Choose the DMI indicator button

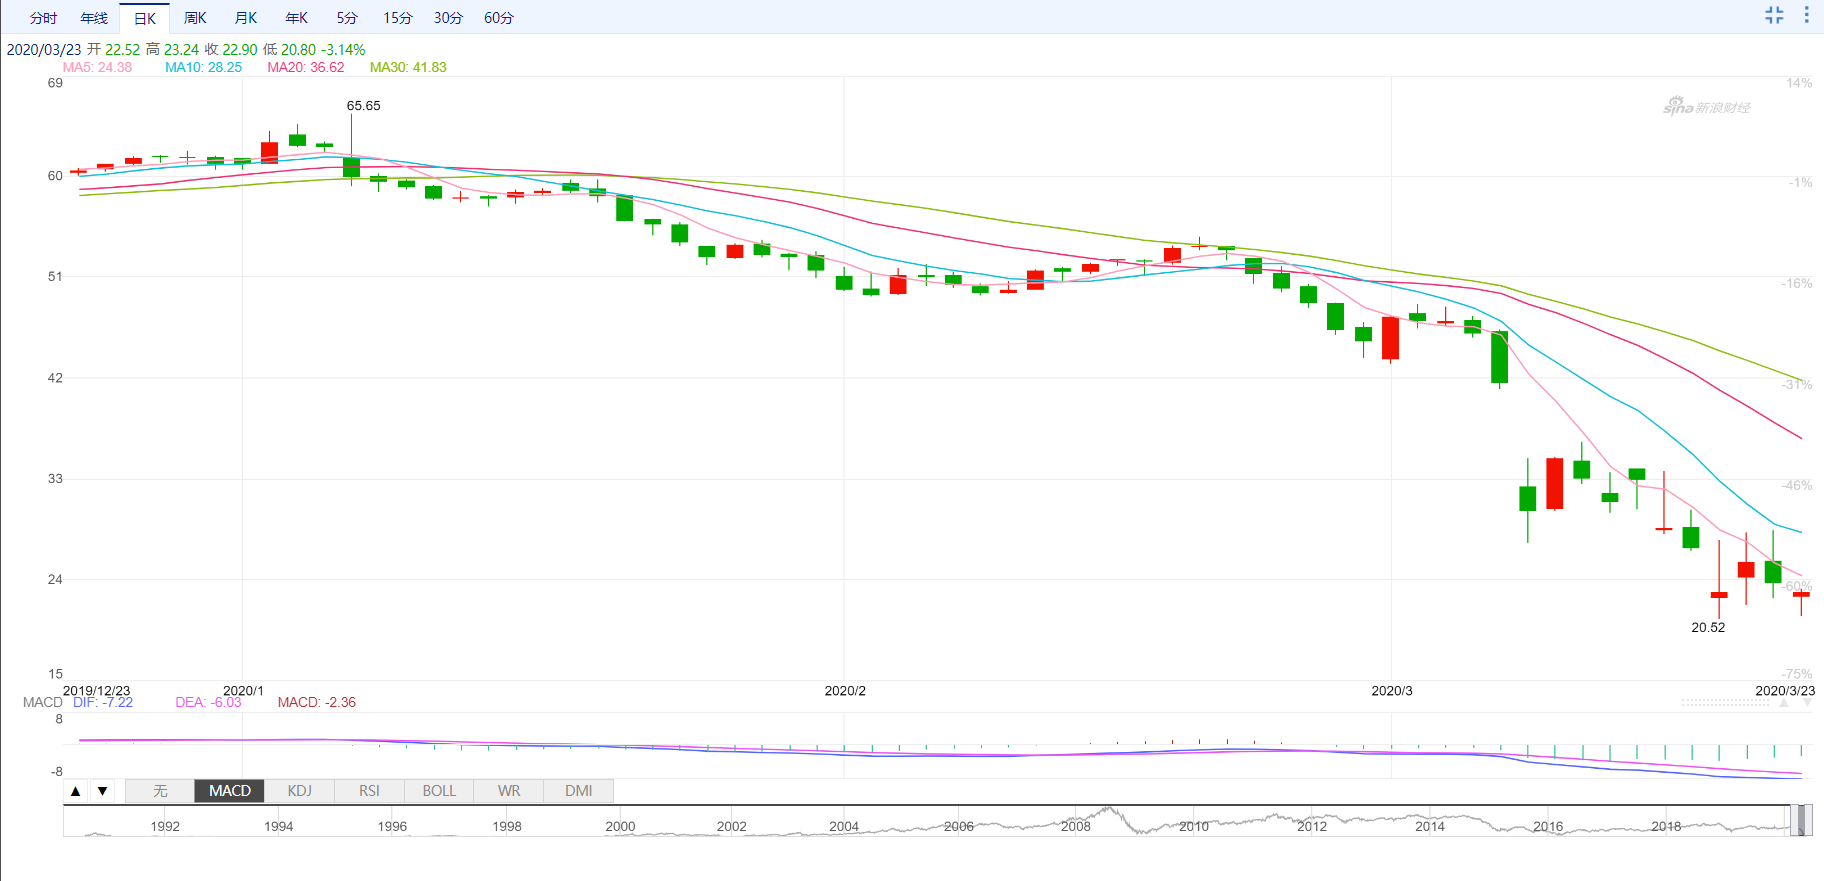click(578, 791)
